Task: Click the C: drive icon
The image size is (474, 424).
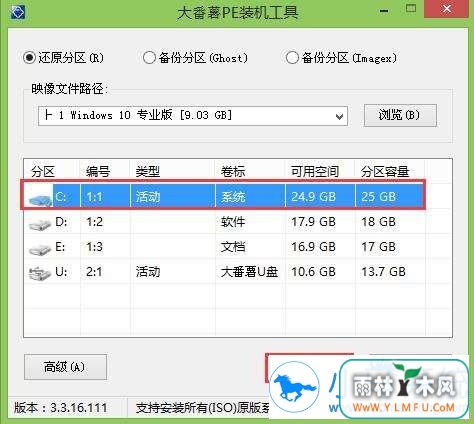Action: [x=40, y=199]
